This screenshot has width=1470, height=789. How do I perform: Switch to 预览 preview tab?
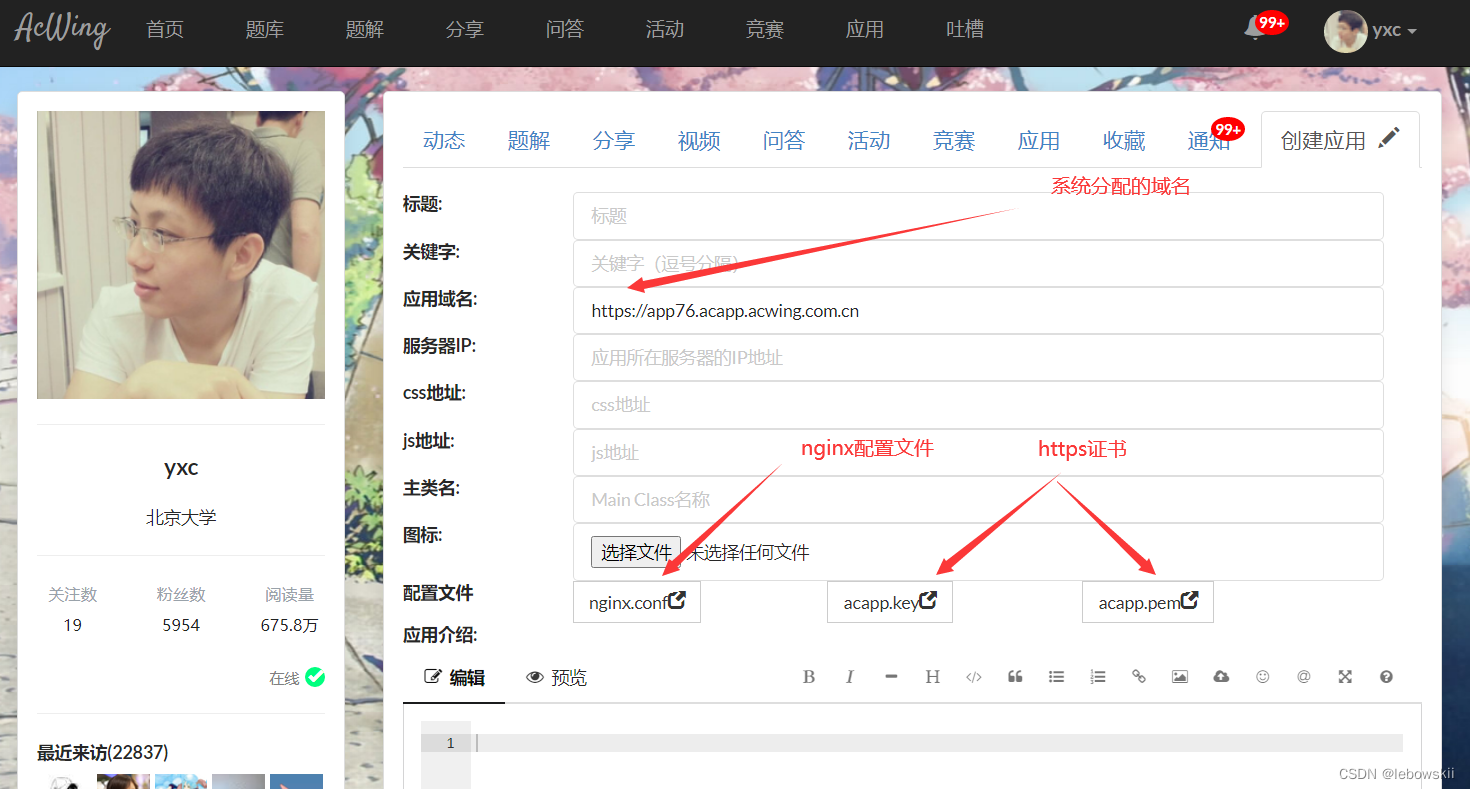(x=557, y=677)
